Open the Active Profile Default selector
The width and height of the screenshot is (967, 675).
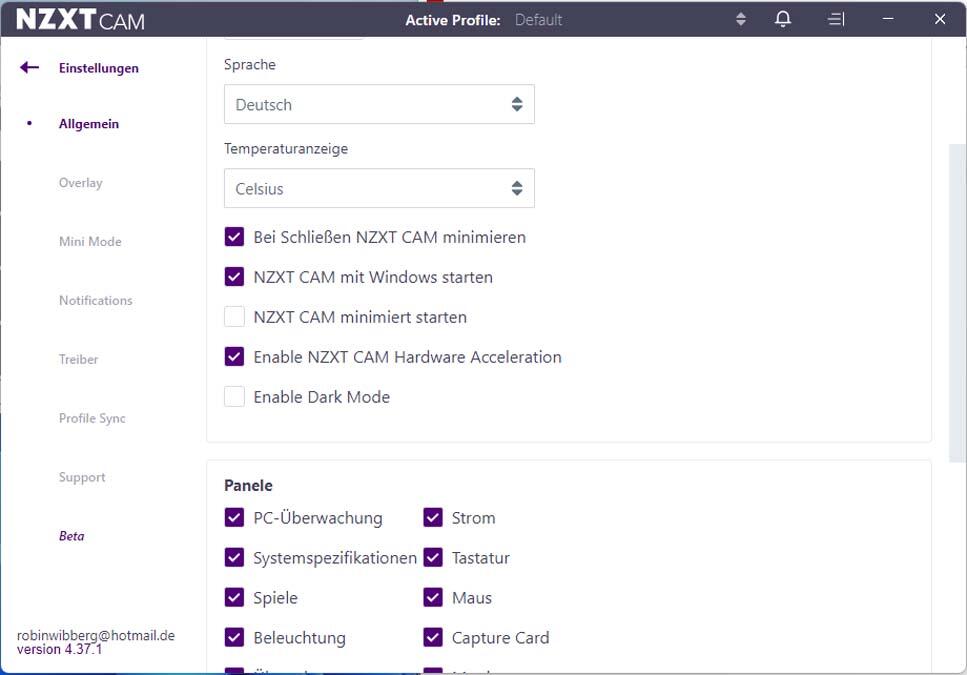pyautogui.click(x=538, y=20)
